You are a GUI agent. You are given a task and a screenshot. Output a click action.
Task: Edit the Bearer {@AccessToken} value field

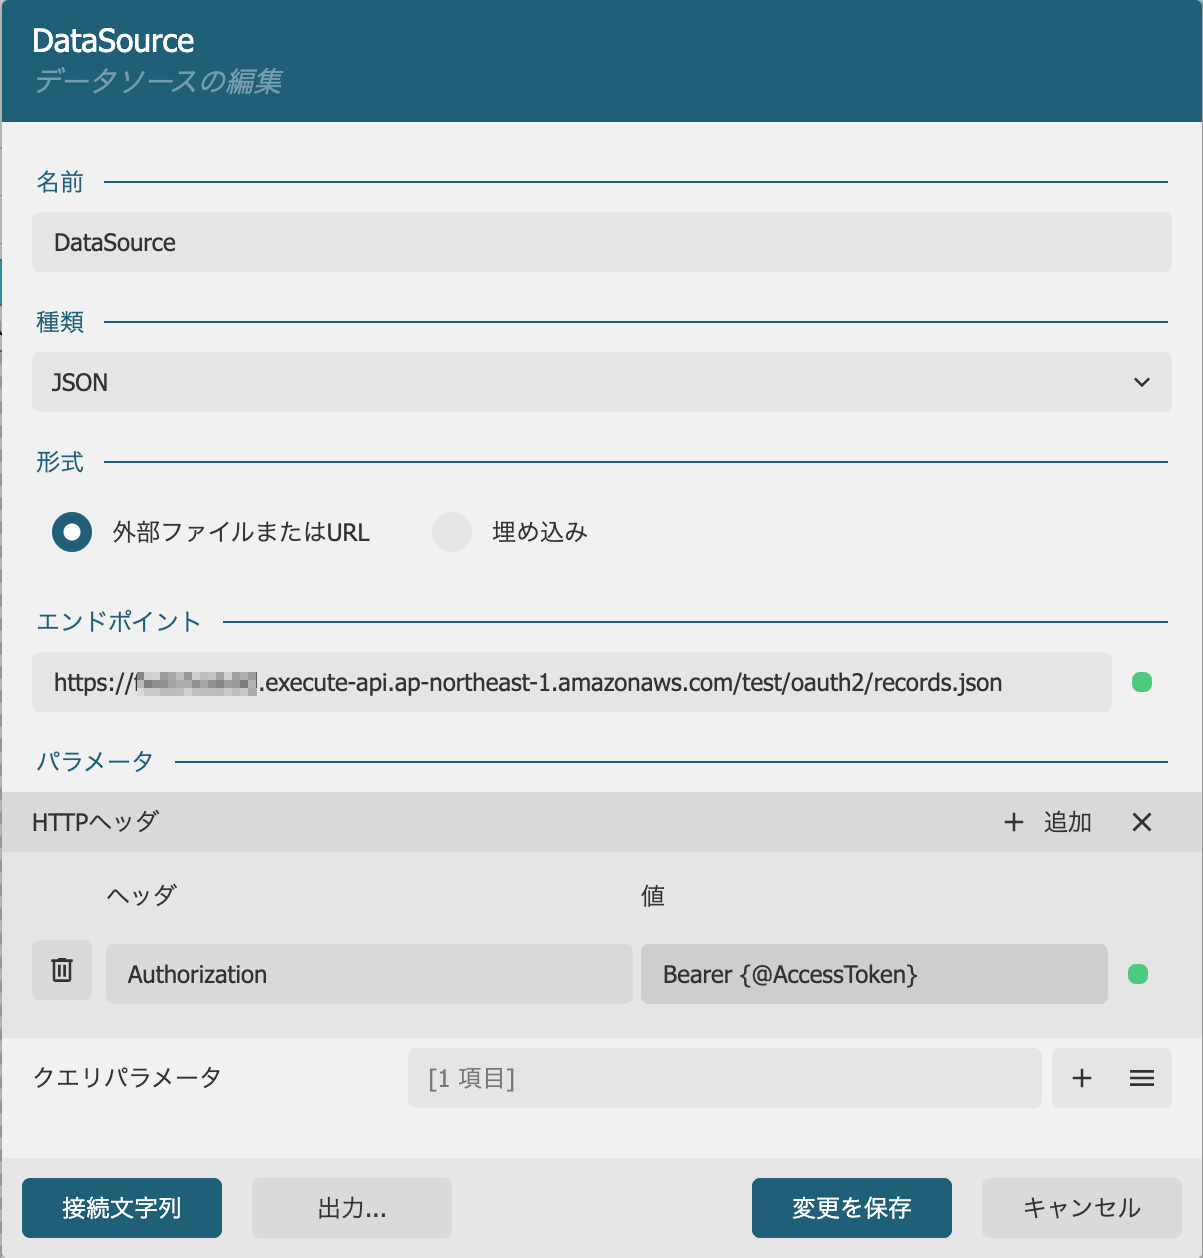tap(874, 974)
